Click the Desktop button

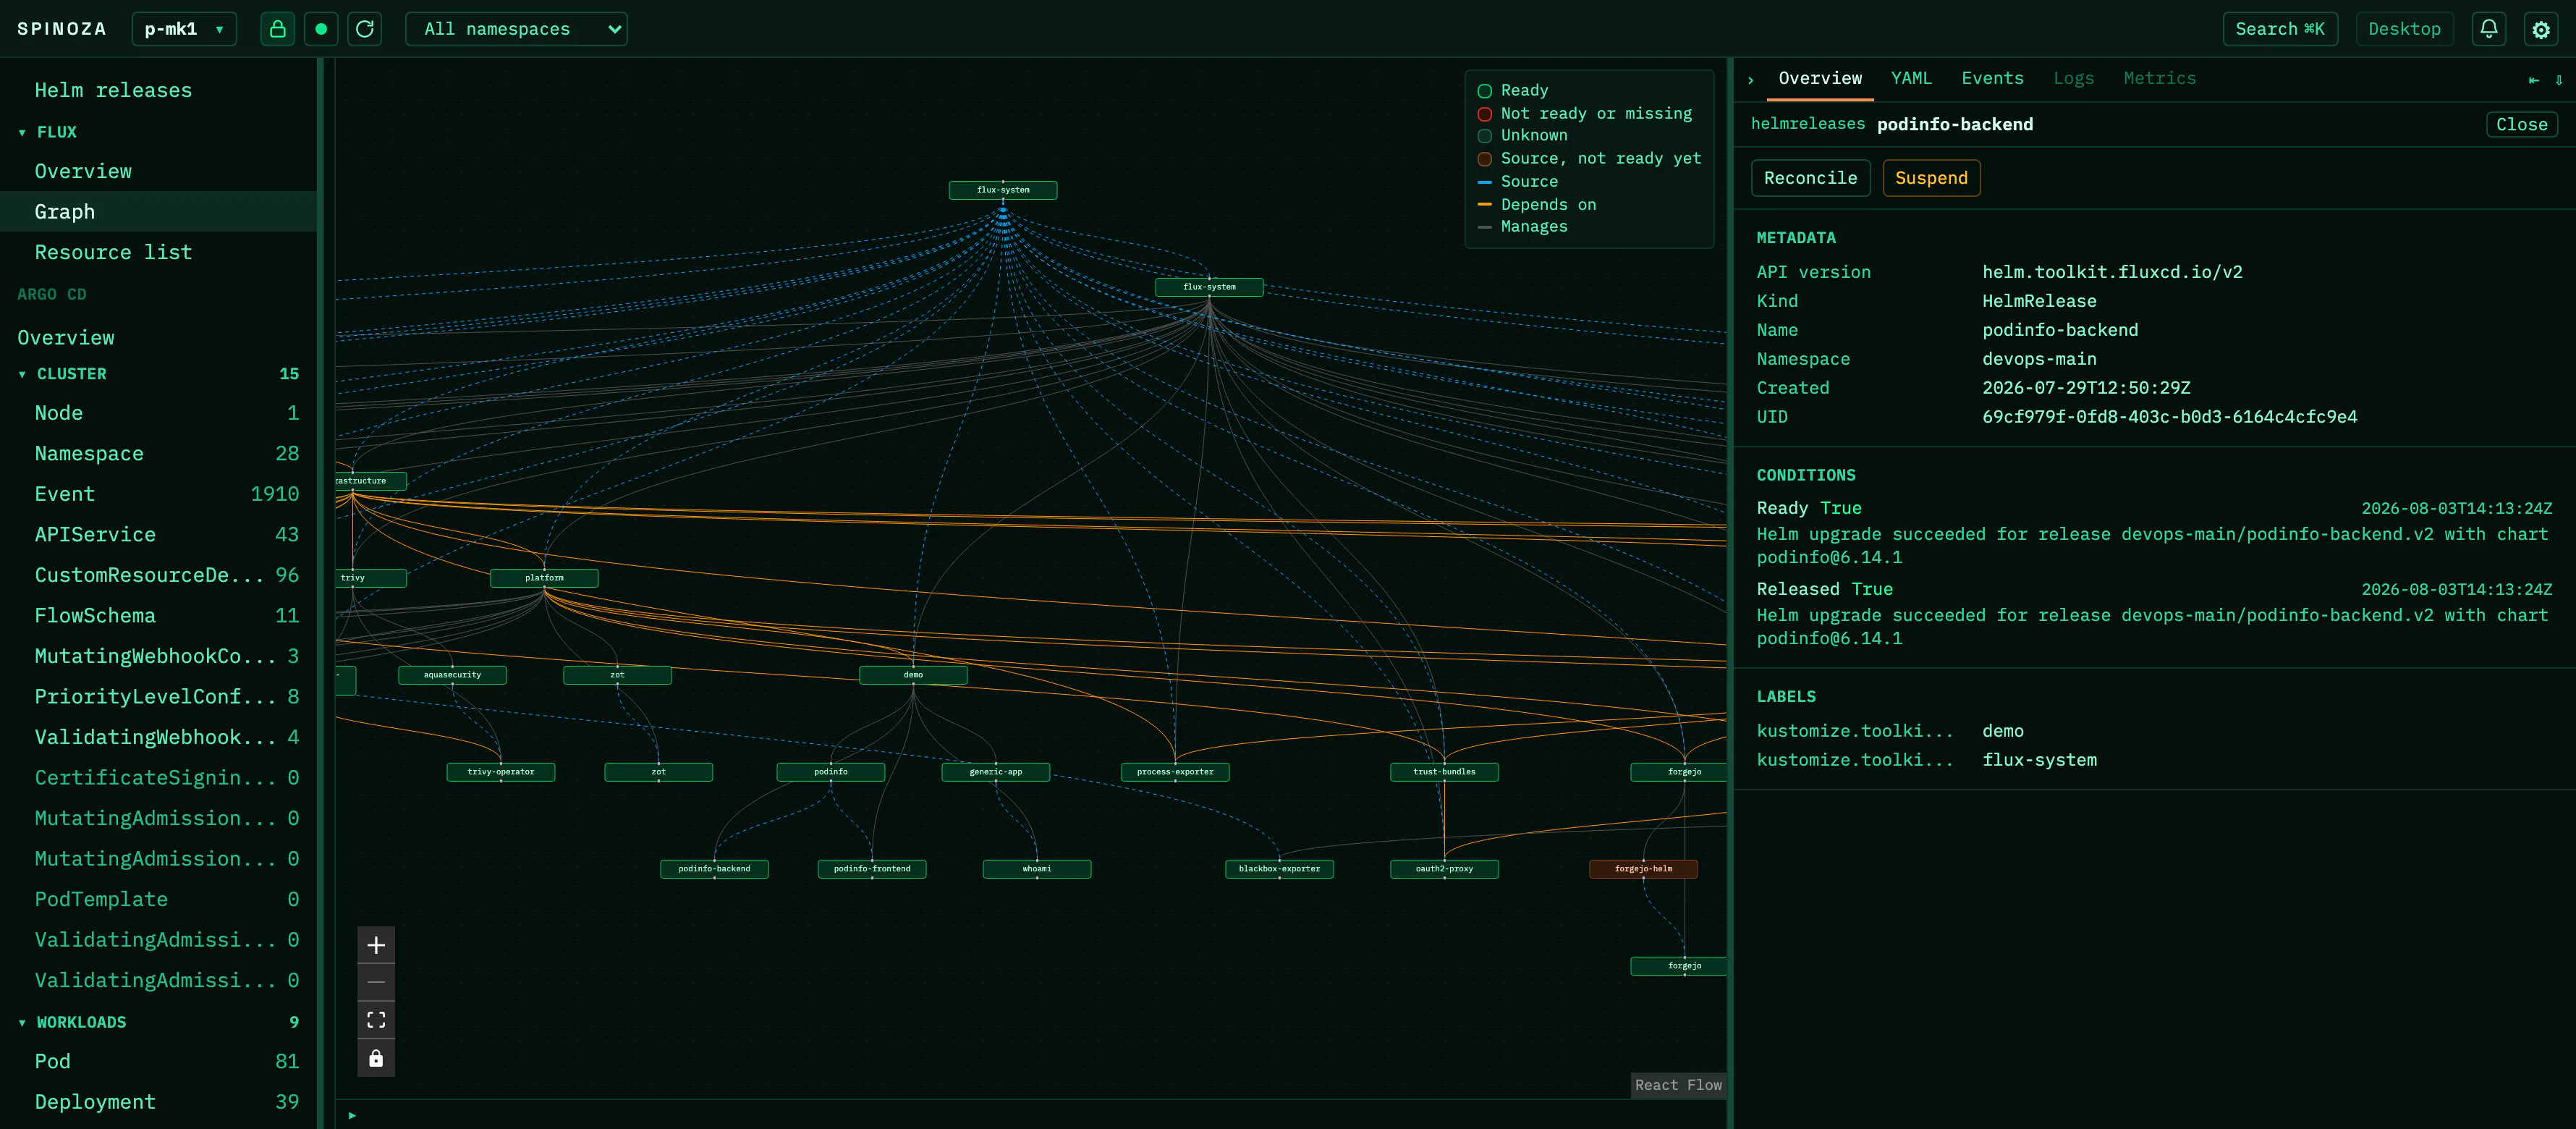click(x=2404, y=29)
